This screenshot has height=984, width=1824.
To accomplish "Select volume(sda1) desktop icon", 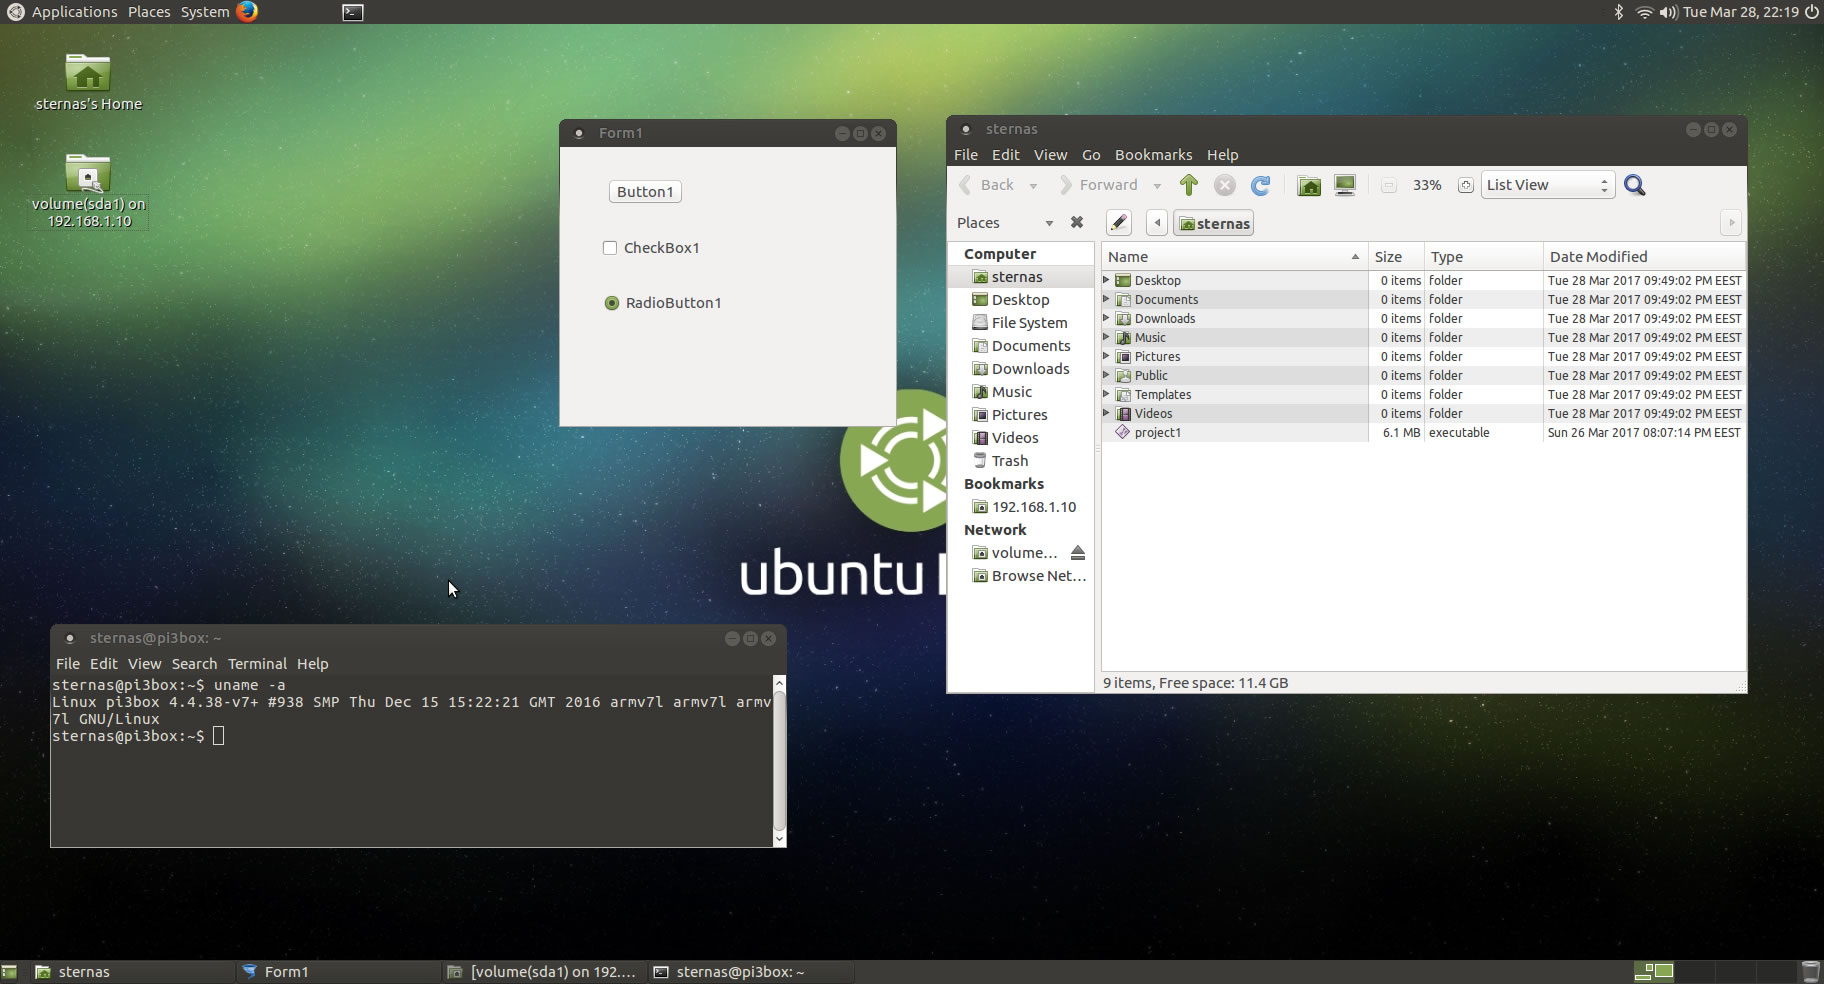I will click(88, 190).
